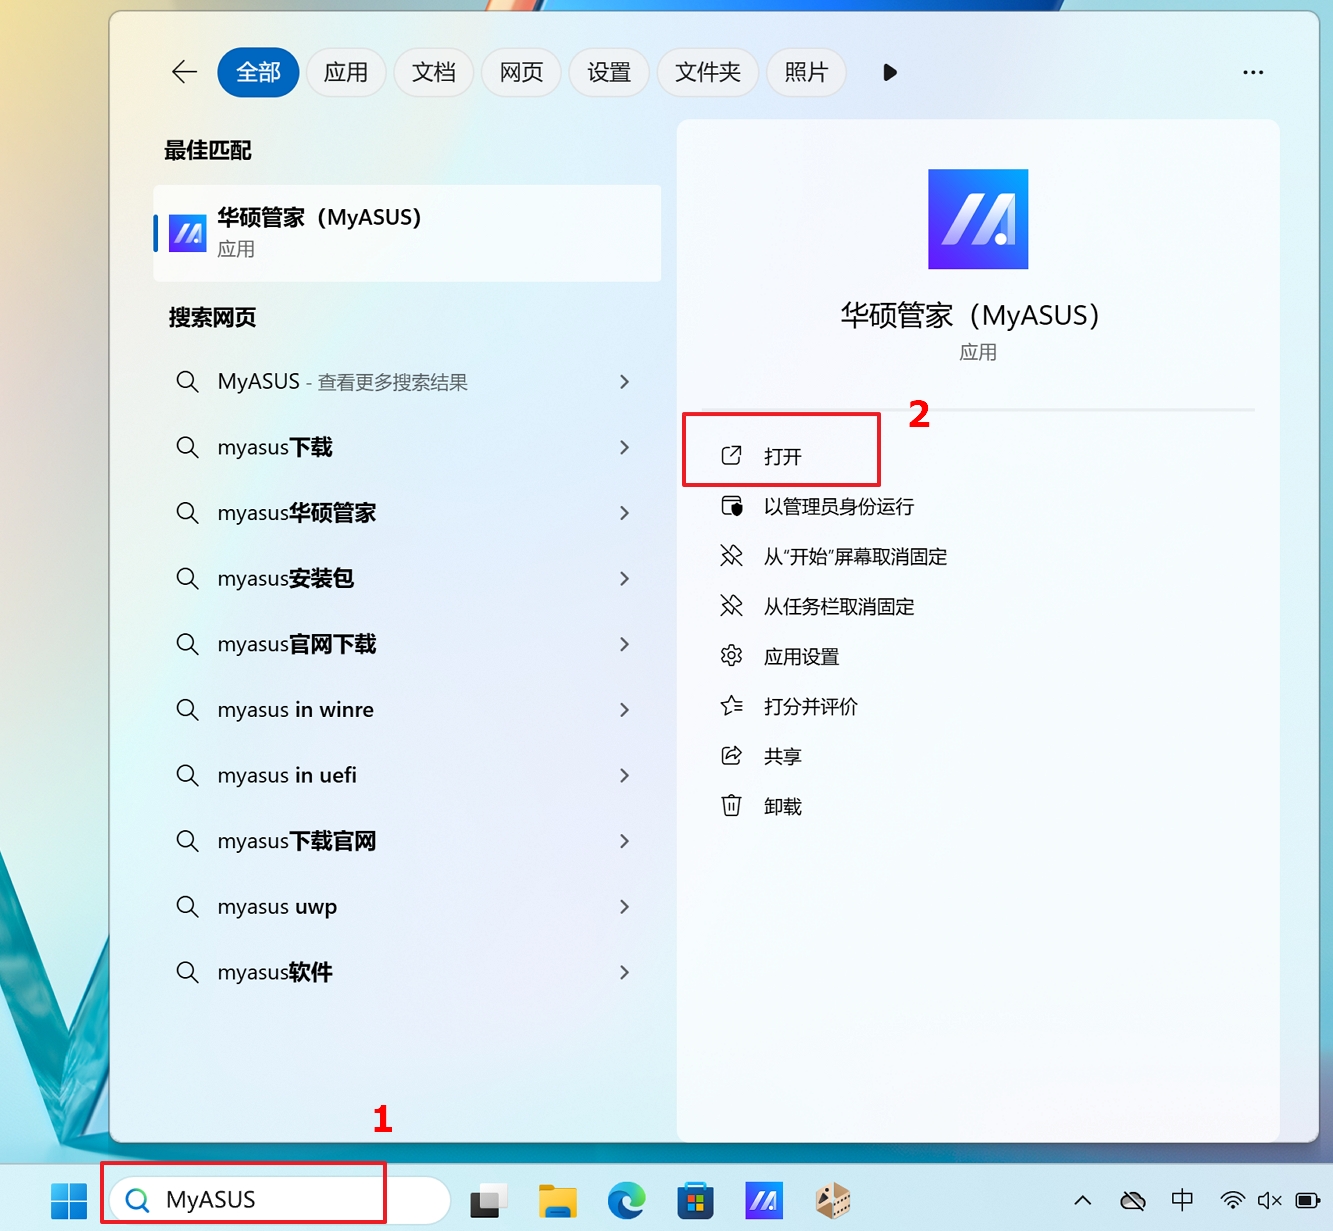The height and width of the screenshot is (1231, 1333).
Task: Click the cloud sync tray icon
Action: point(1133,1200)
